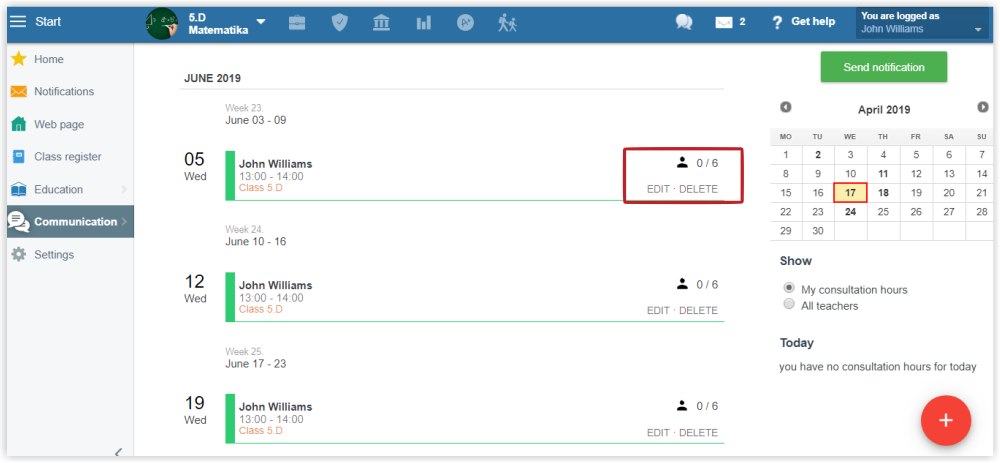Image resolution: width=1000 pixels, height=463 pixels.
Task: Select My consultation hours radio button
Action: [x=789, y=289]
